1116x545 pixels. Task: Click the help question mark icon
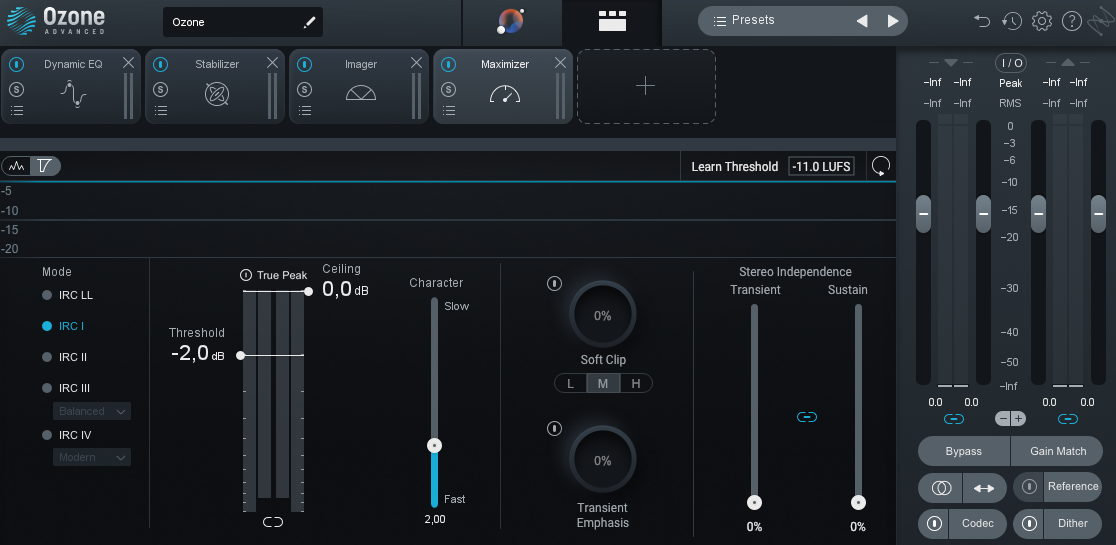tap(1071, 21)
